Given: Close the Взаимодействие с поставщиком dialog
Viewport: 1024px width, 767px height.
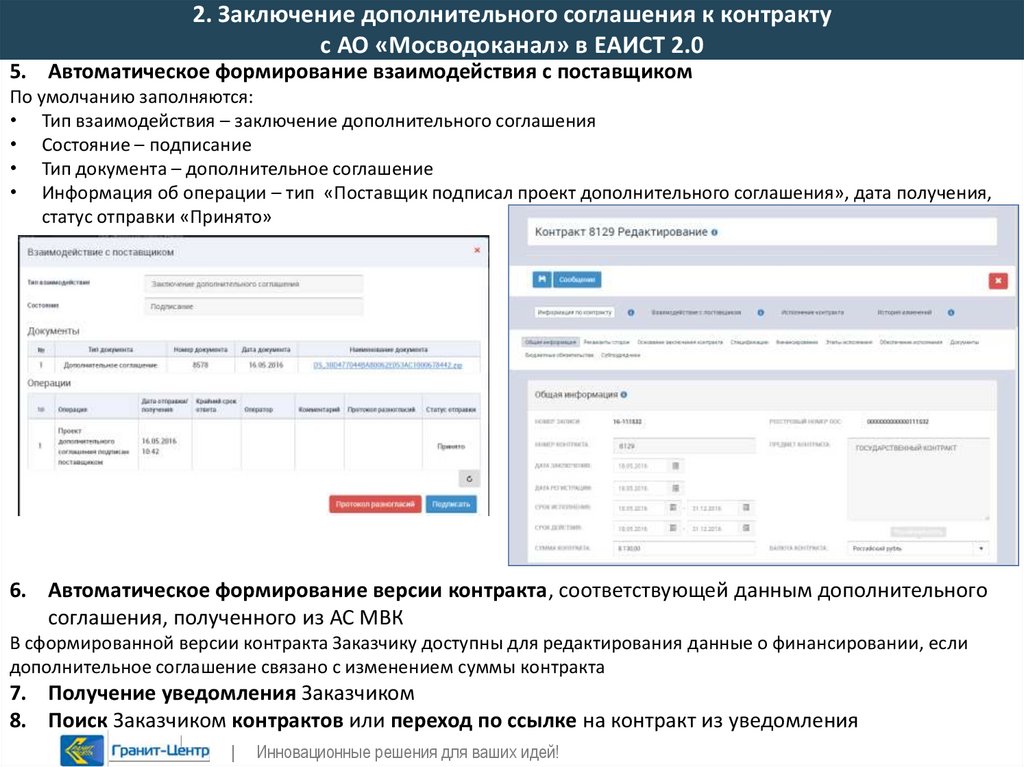Looking at the screenshot, I should (477, 250).
